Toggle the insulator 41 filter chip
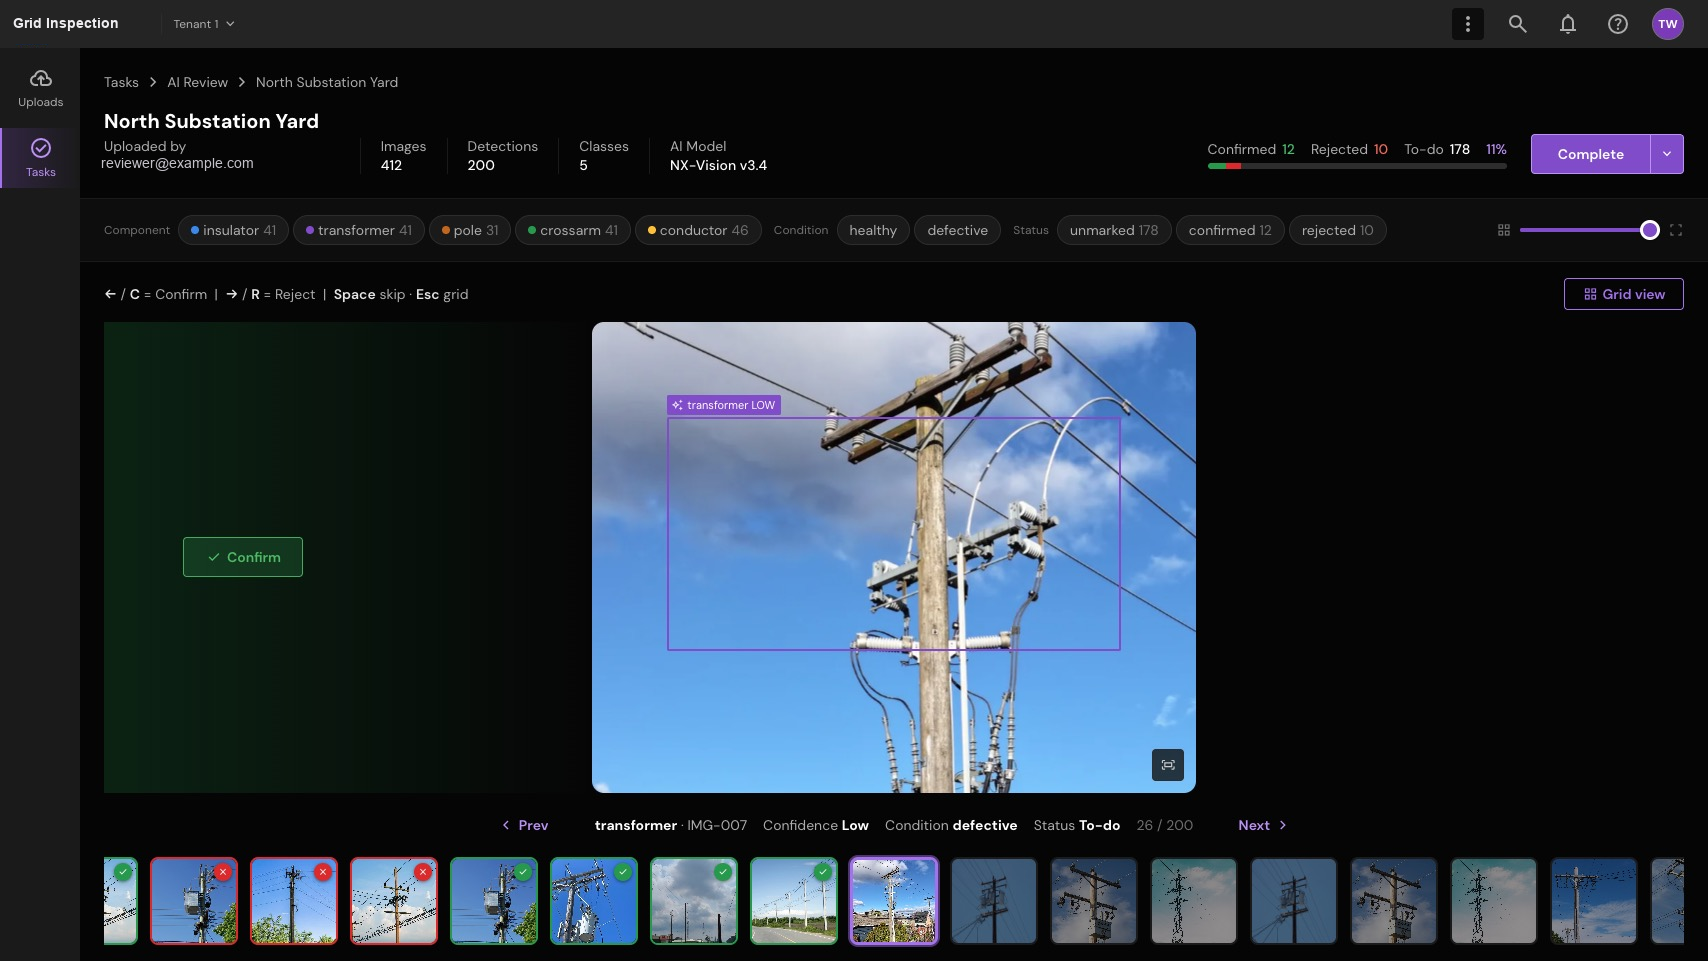The width and height of the screenshot is (1708, 961). point(233,230)
